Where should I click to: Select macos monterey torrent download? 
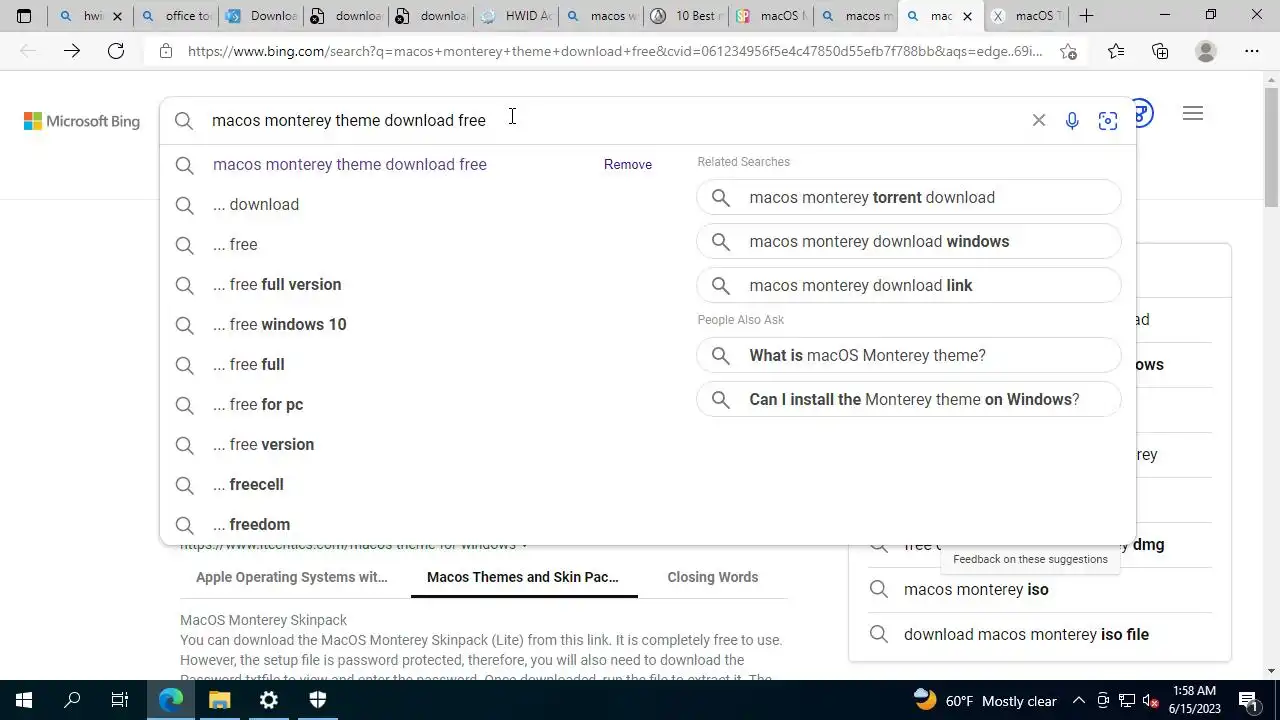(909, 197)
